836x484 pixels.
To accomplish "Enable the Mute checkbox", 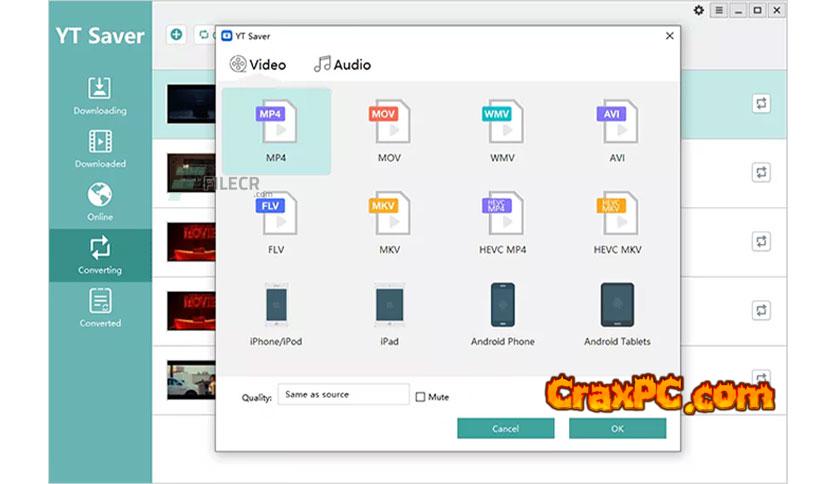I will pyautogui.click(x=421, y=397).
